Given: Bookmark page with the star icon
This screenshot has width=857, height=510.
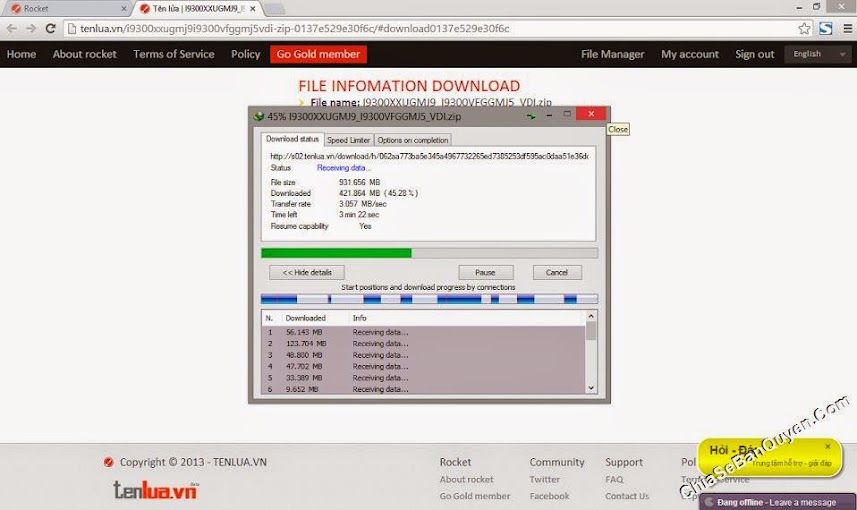Looking at the screenshot, I should pyautogui.click(x=804, y=28).
